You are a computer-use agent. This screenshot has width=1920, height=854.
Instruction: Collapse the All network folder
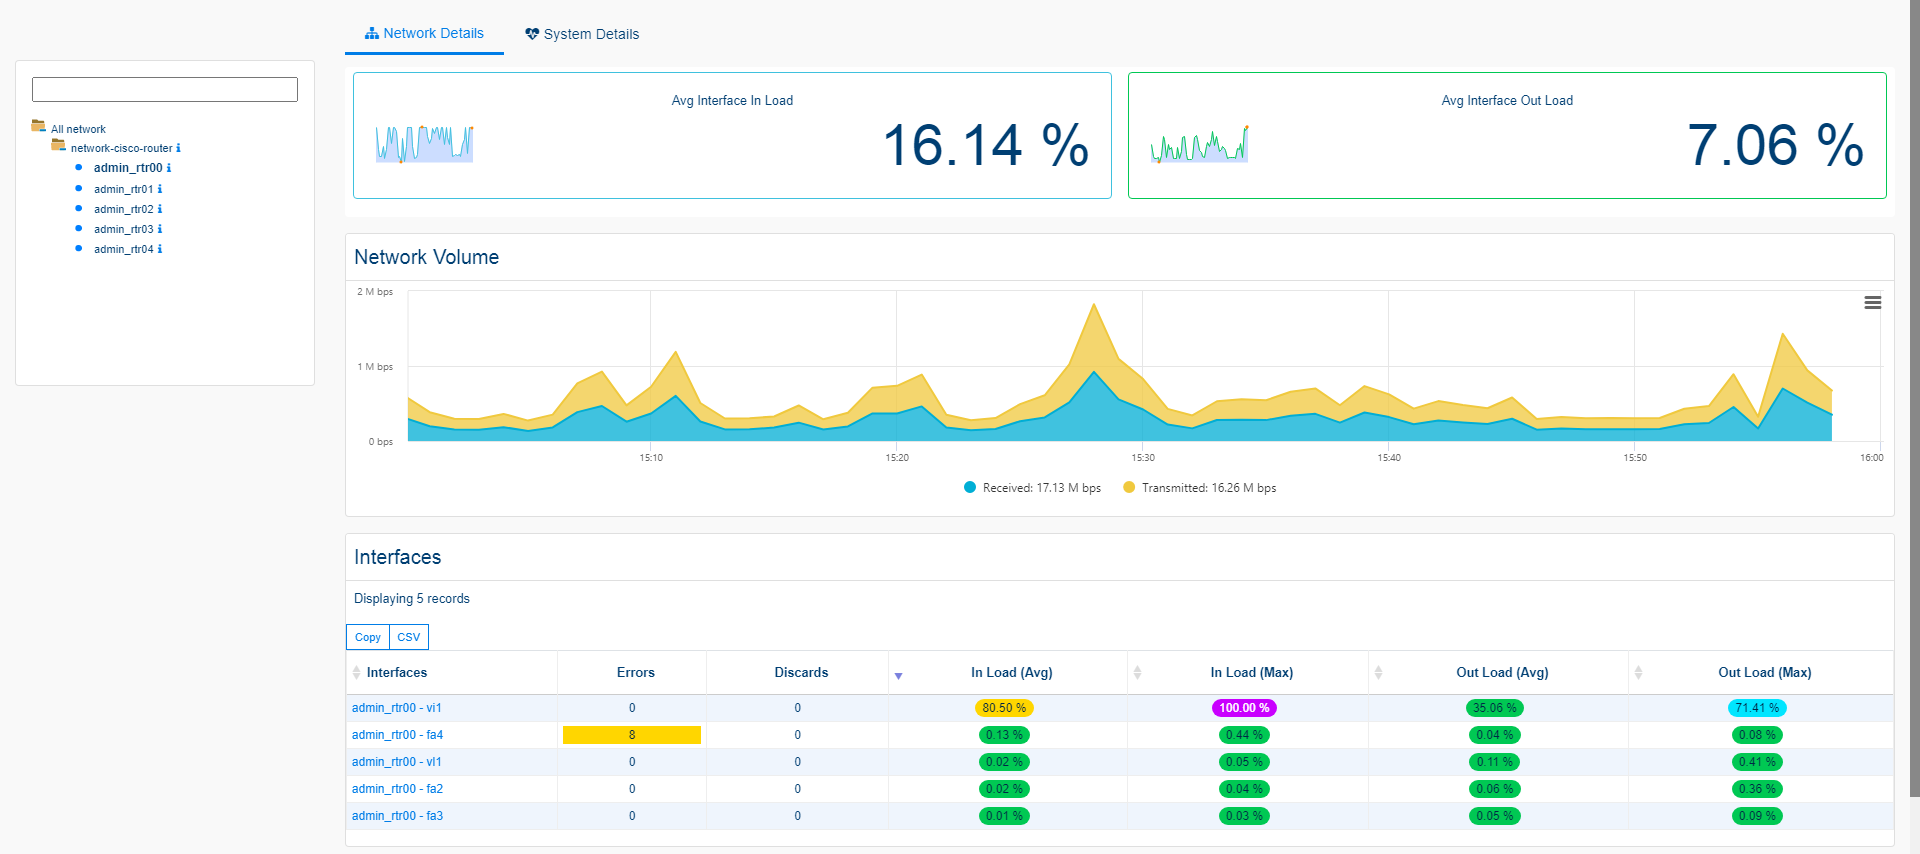tap(39, 127)
